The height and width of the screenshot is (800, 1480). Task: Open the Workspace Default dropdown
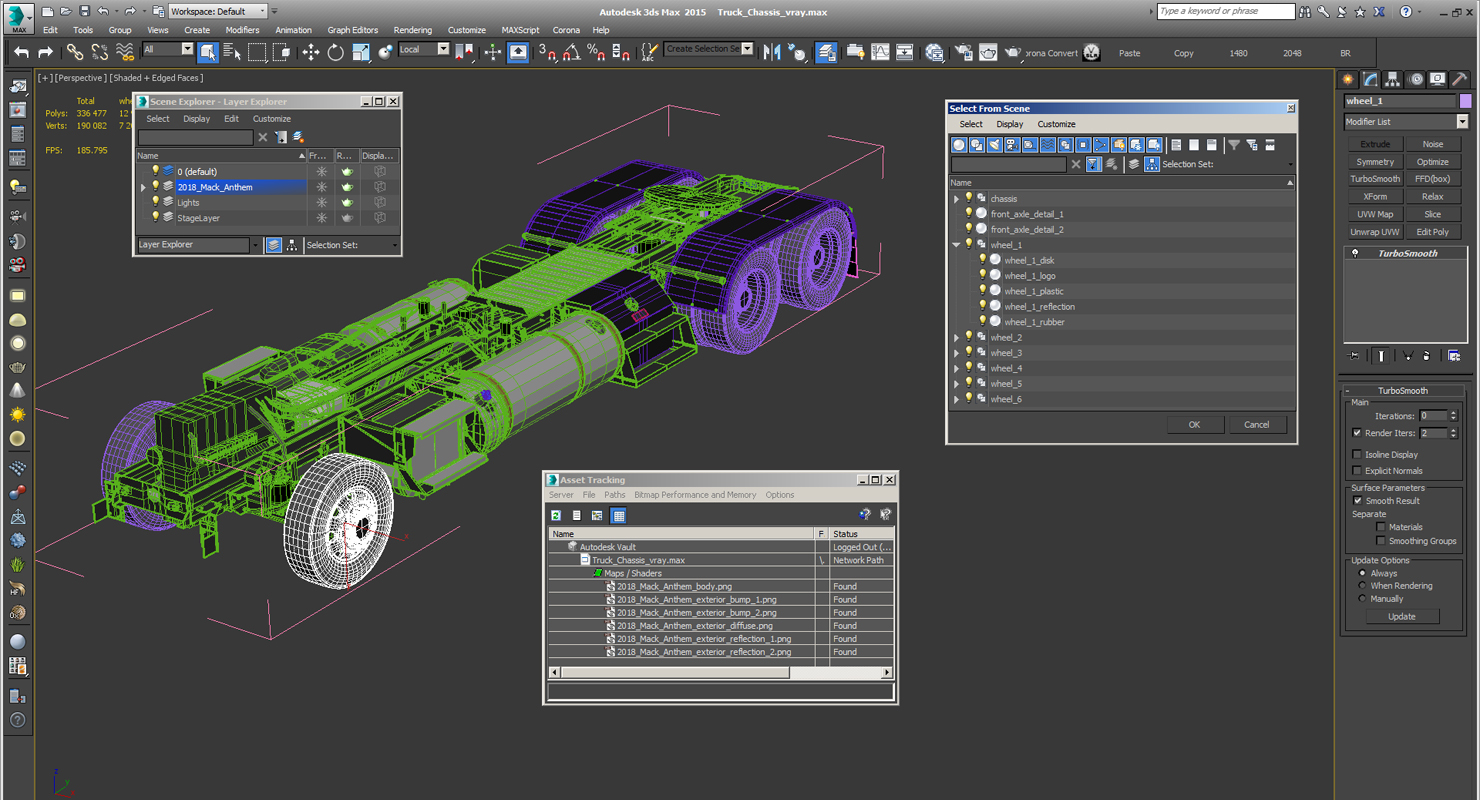pos(217,11)
